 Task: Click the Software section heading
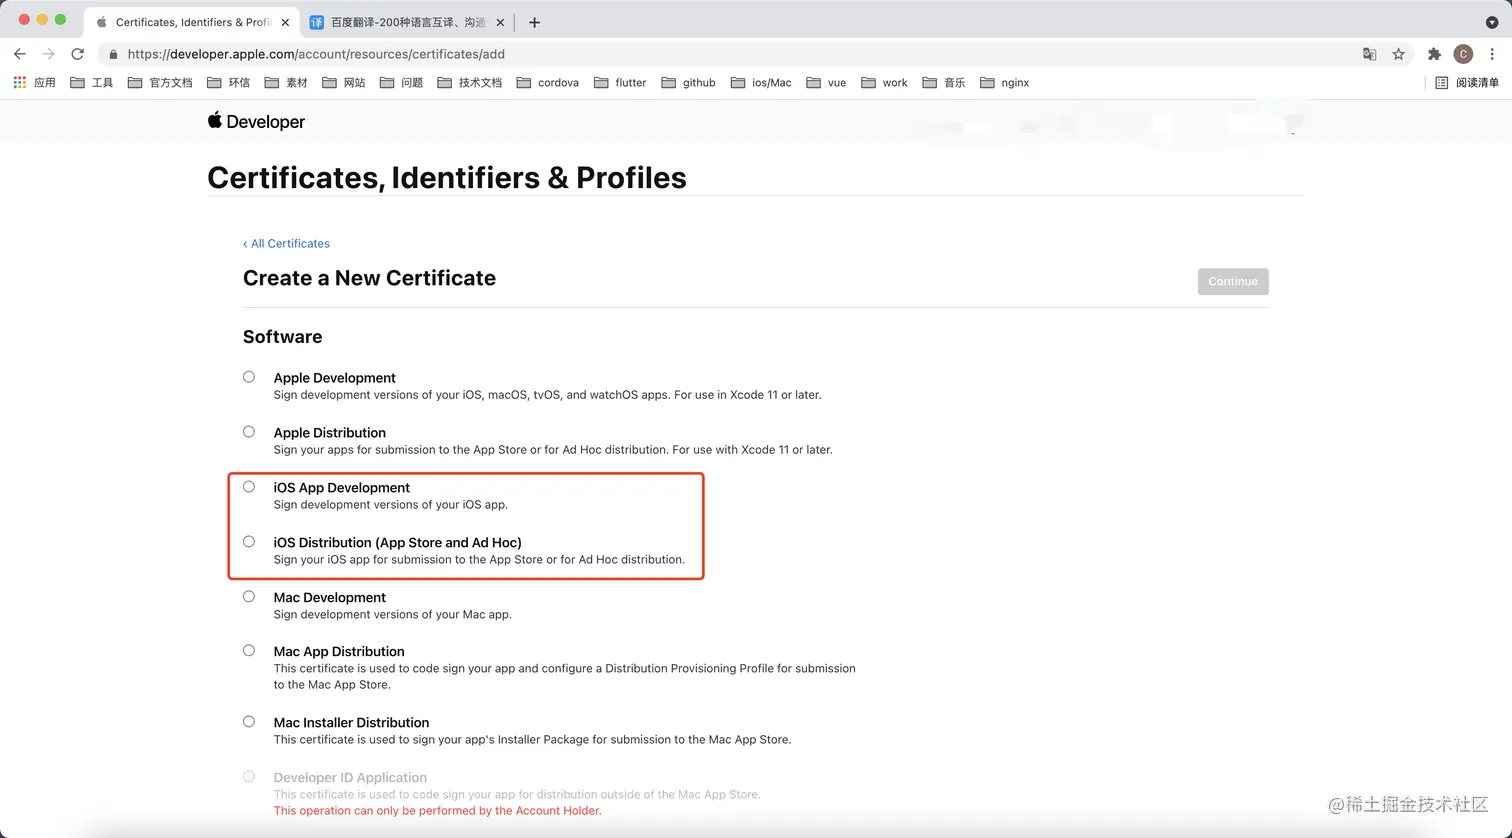[x=283, y=337]
